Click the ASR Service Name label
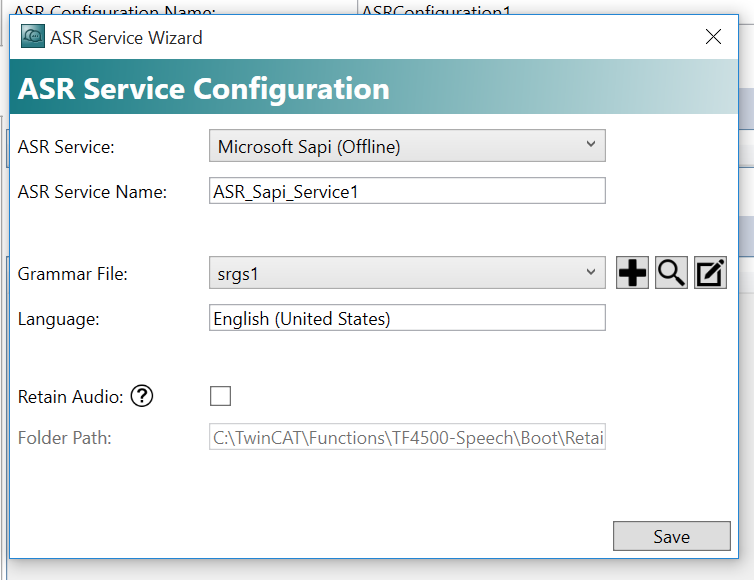 point(92,192)
